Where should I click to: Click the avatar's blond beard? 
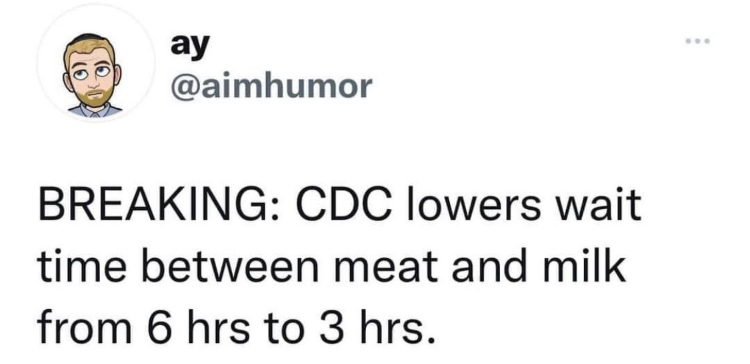pos(94,94)
